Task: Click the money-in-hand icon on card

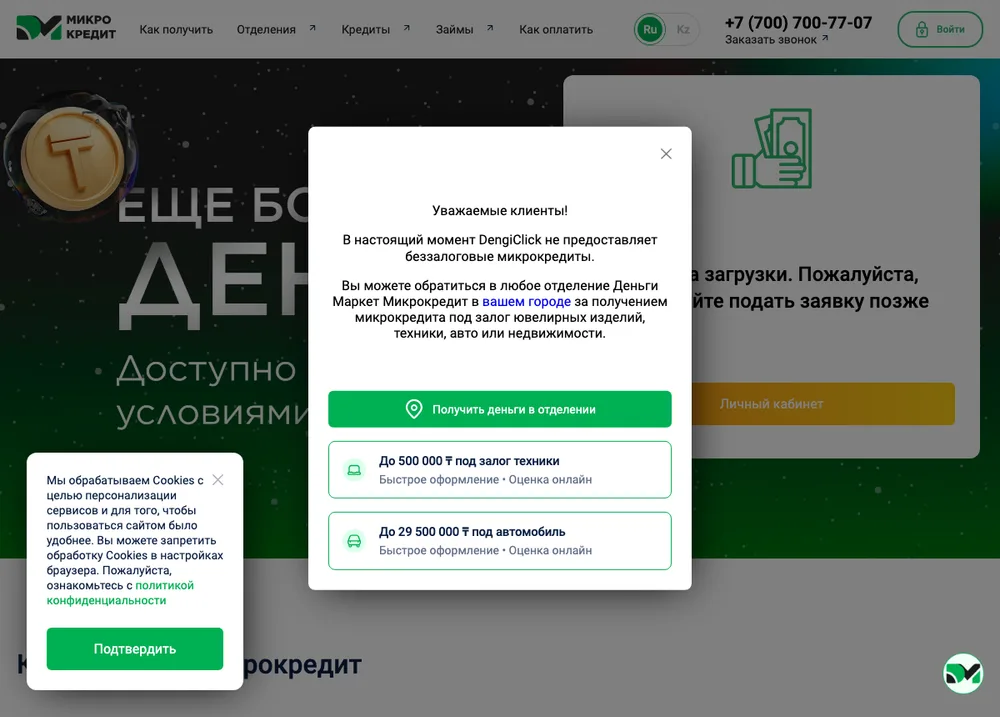Action: click(772, 149)
